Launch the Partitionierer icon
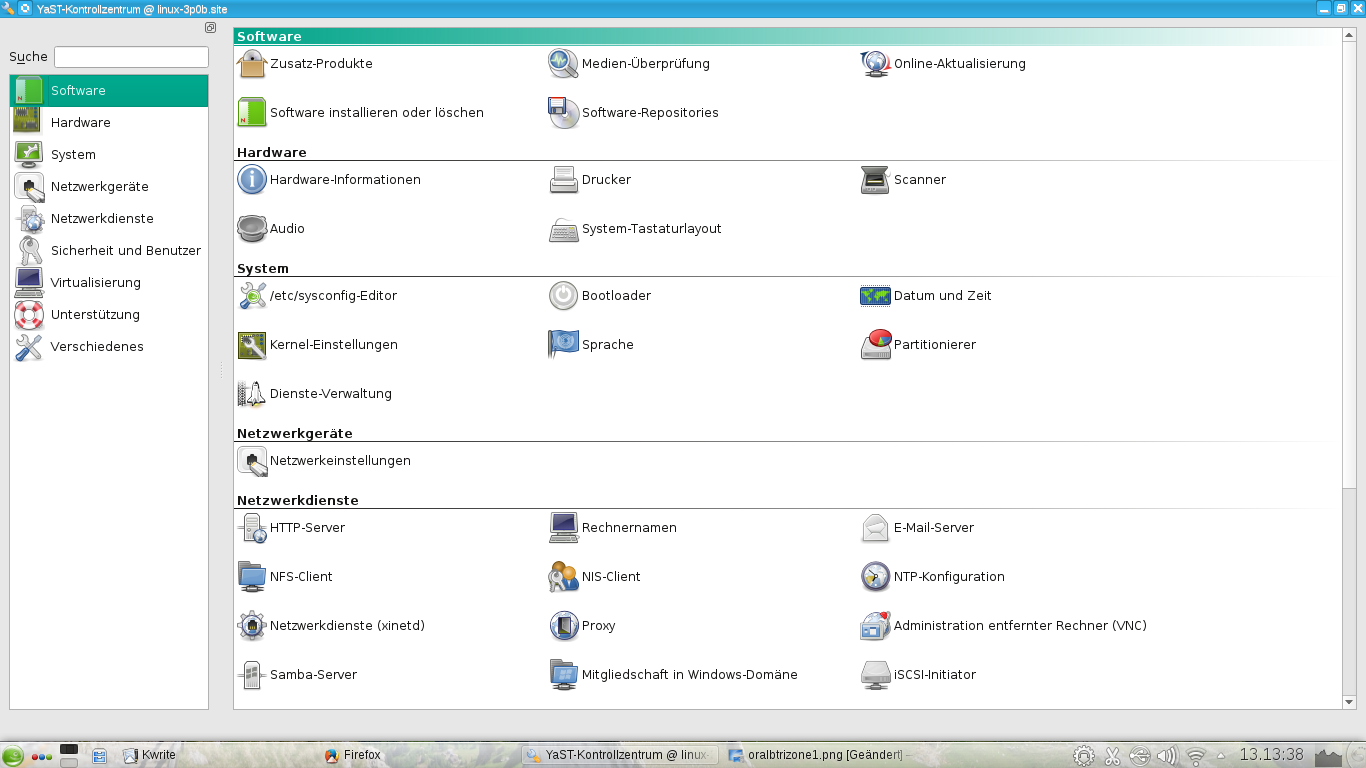Image resolution: width=1366 pixels, height=768 pixels. coord(875,345)
